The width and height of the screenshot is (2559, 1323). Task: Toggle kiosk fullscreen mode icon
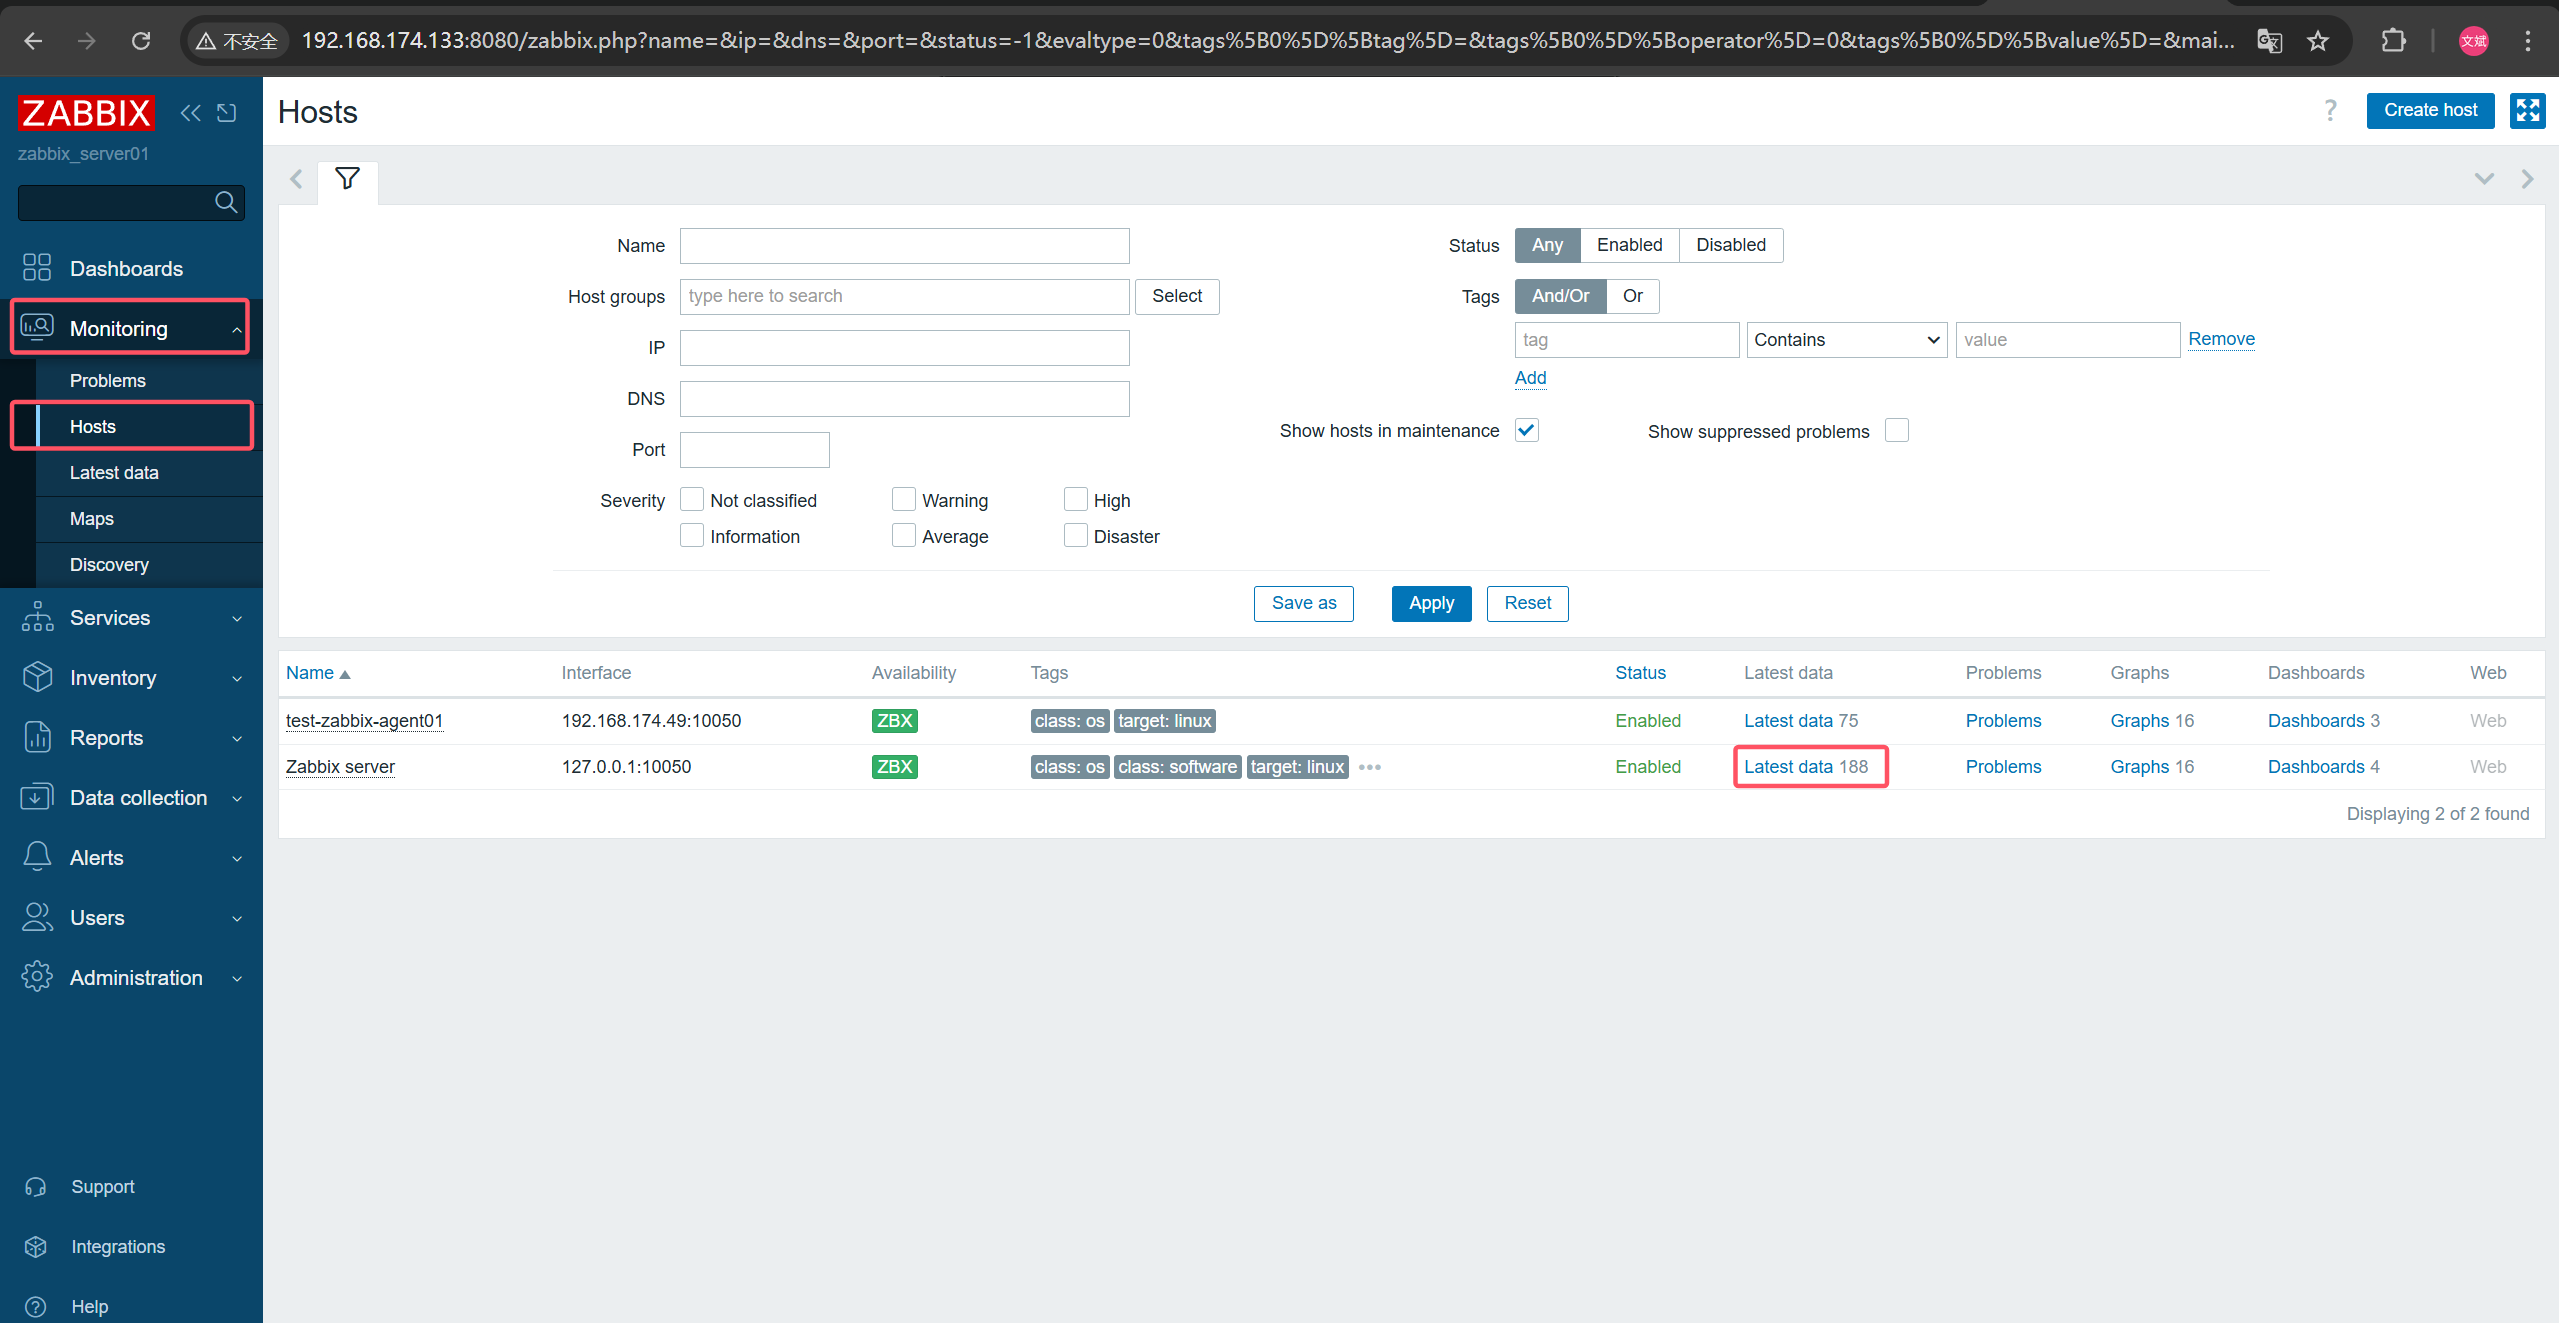point(2527,110)
